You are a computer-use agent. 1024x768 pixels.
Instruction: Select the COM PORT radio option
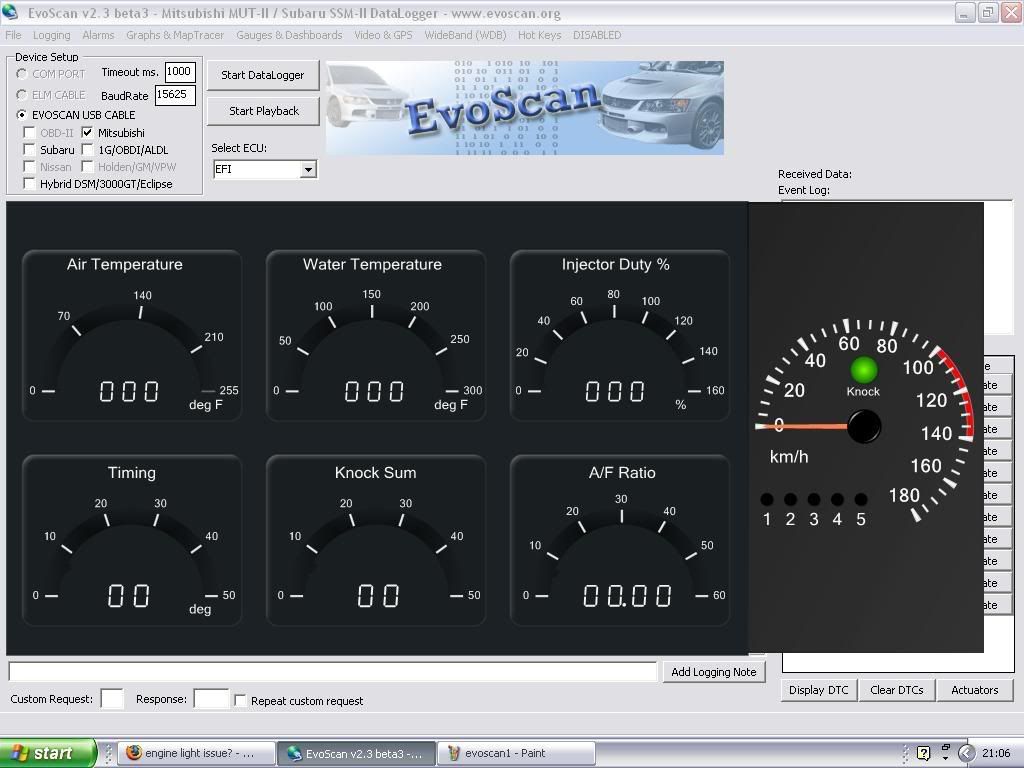22,74
